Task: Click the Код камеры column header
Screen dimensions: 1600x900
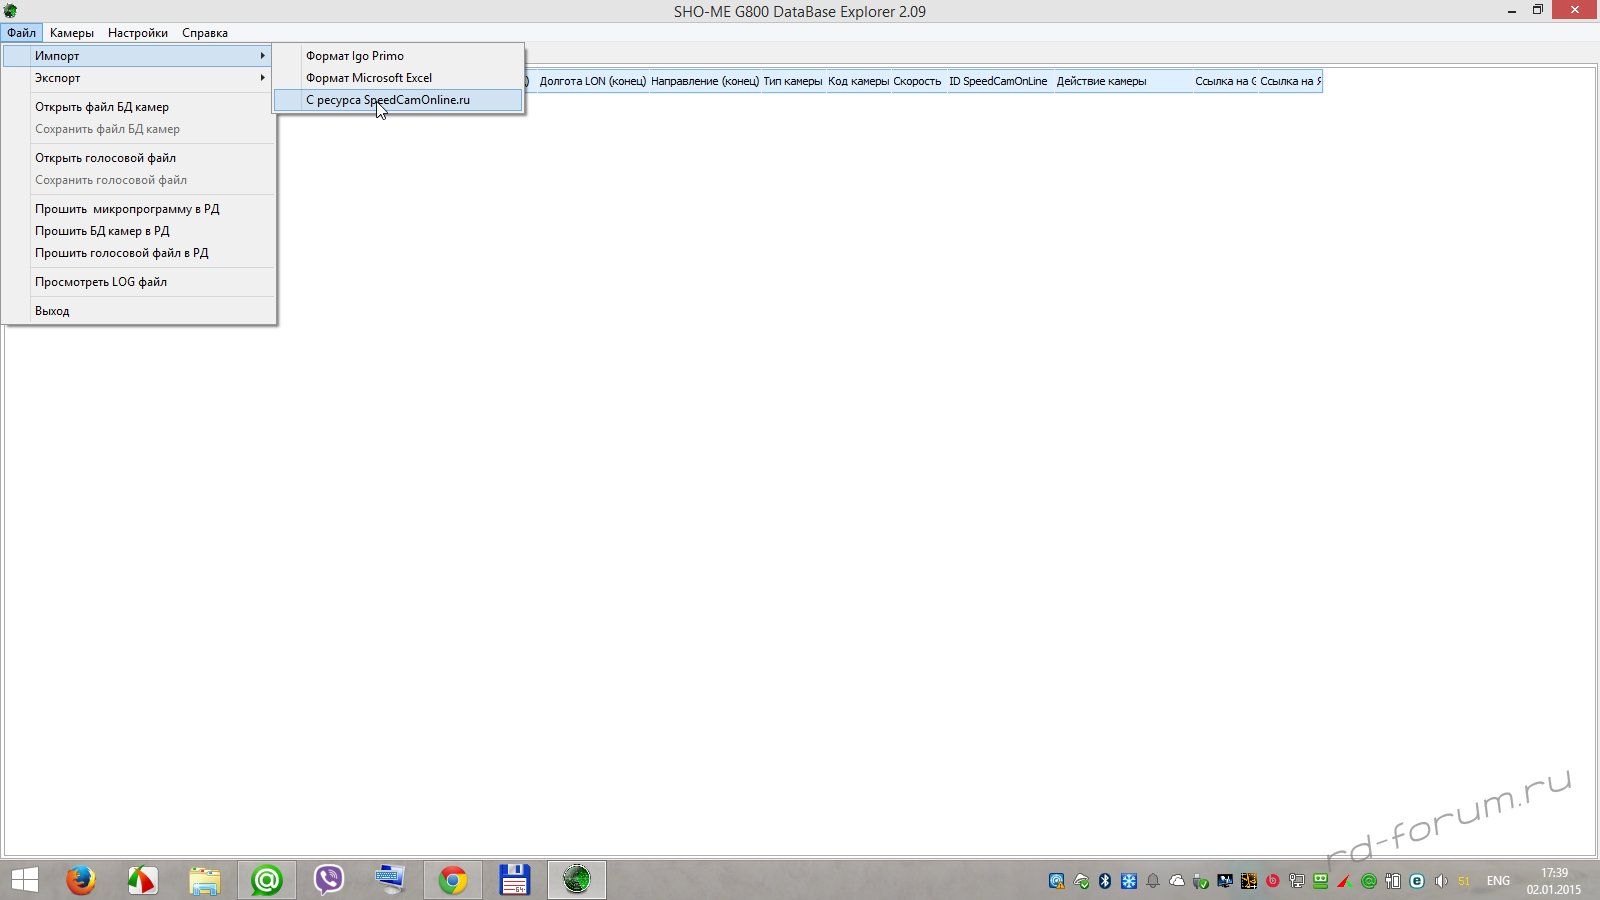Action: pos(858,81)
